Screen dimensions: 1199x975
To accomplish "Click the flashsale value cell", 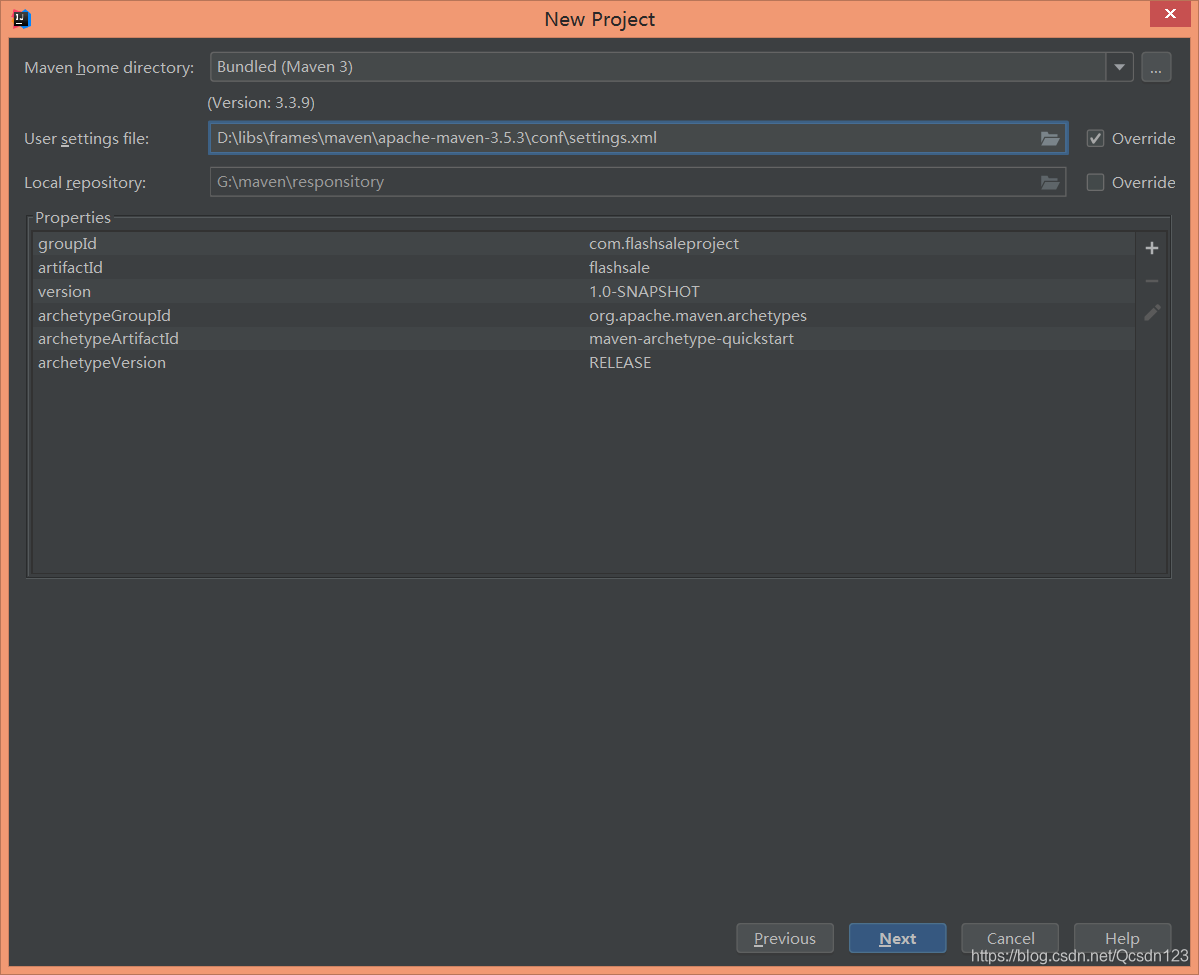I will (619, 268).
